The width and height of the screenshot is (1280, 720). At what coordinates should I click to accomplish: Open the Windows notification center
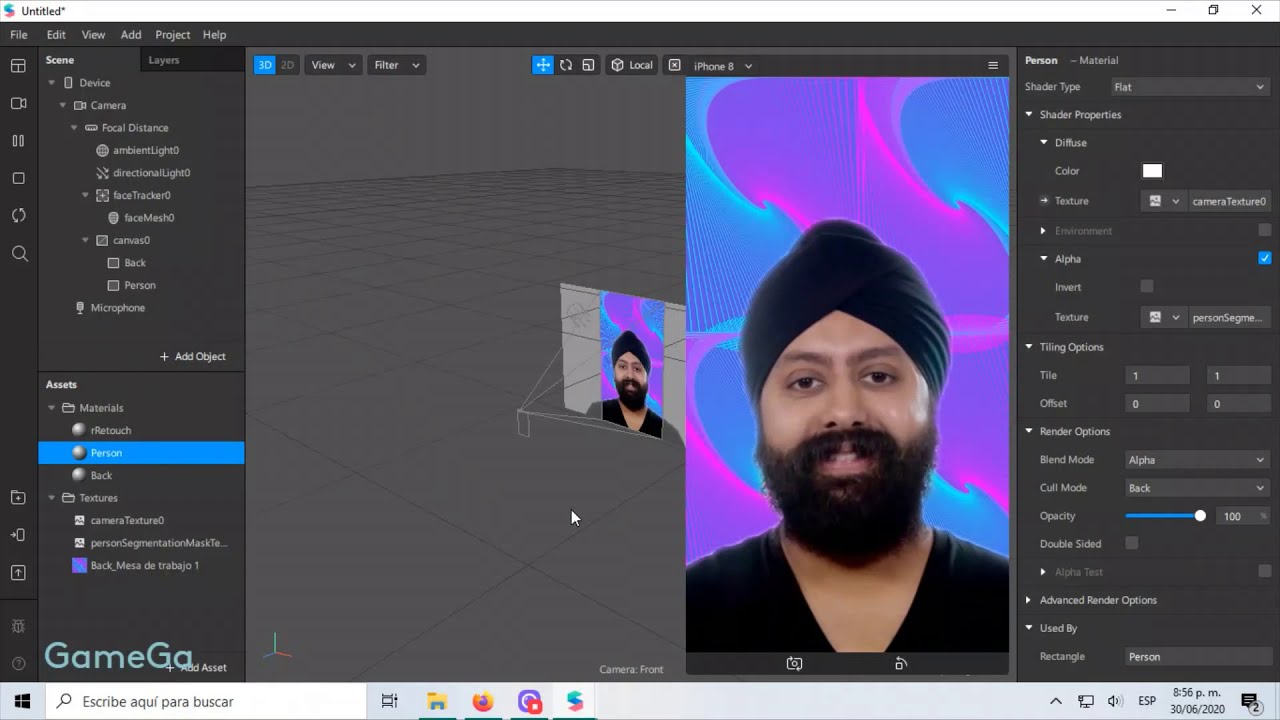point(1249,701)
